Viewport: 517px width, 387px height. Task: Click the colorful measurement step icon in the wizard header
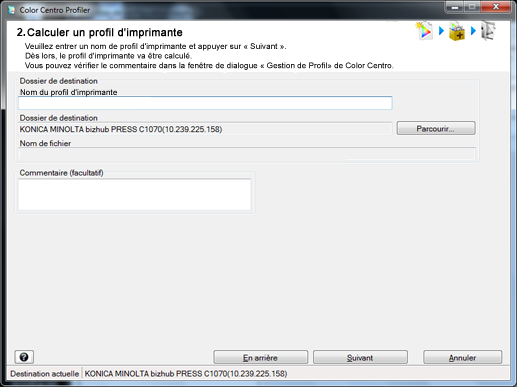coord(424,31)
